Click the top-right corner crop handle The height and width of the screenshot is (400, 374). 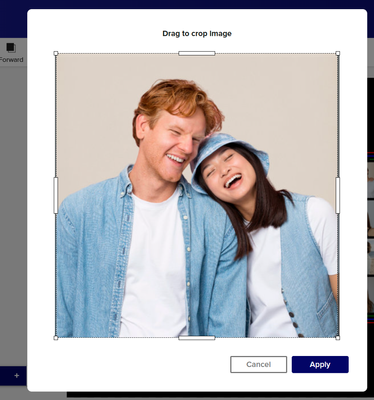[x=338, y=53]
